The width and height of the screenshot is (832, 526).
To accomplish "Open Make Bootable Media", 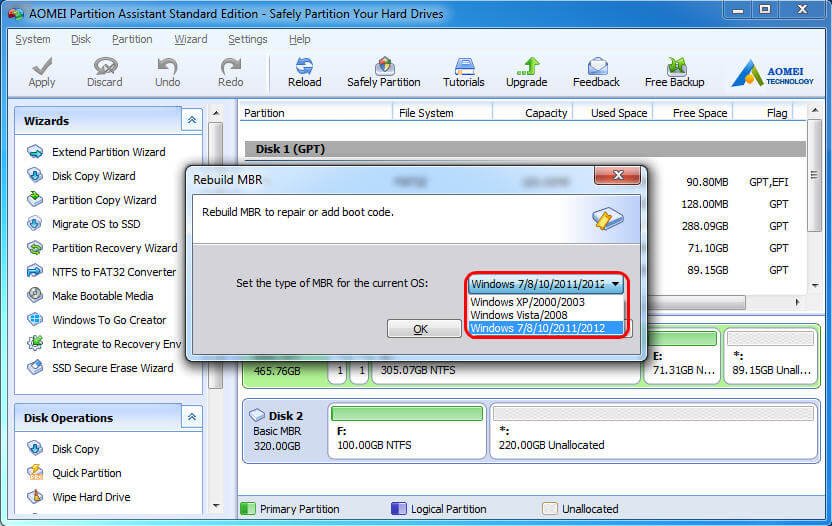I will tap(102, 296).
